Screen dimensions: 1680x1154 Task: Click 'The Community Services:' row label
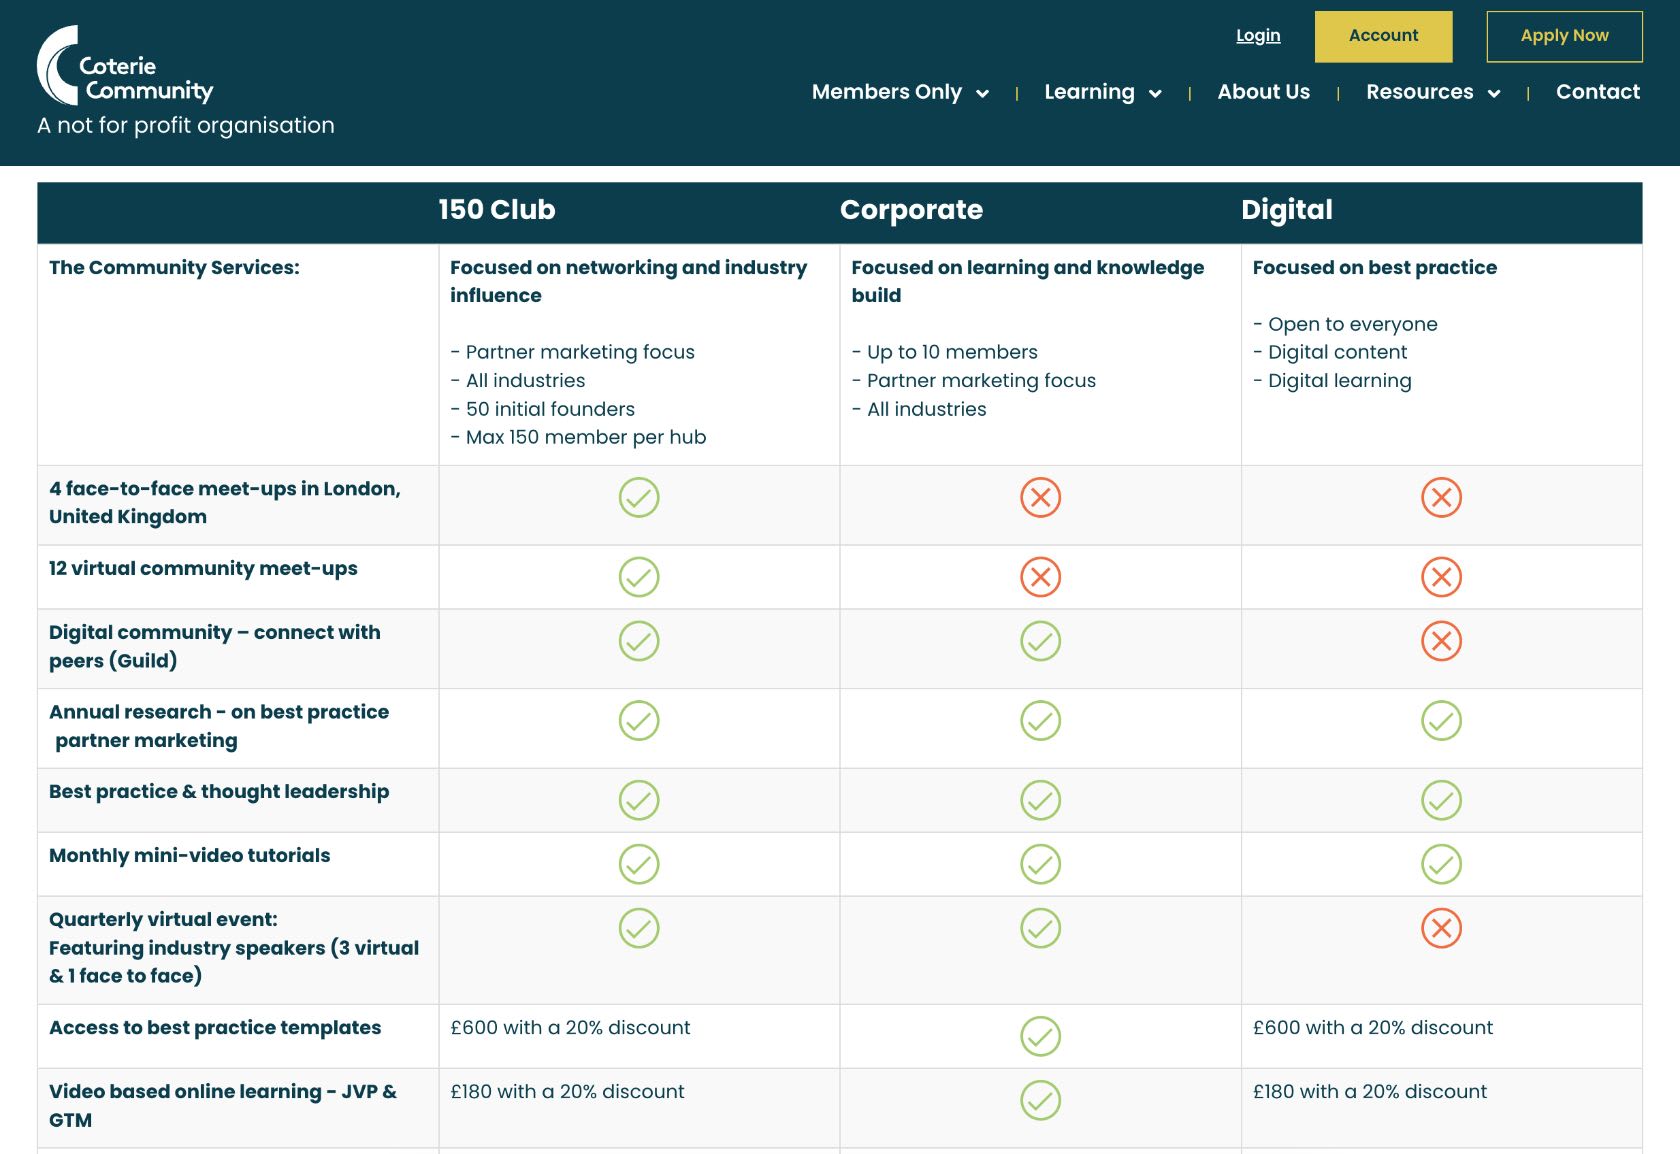[x=174, y=267]
